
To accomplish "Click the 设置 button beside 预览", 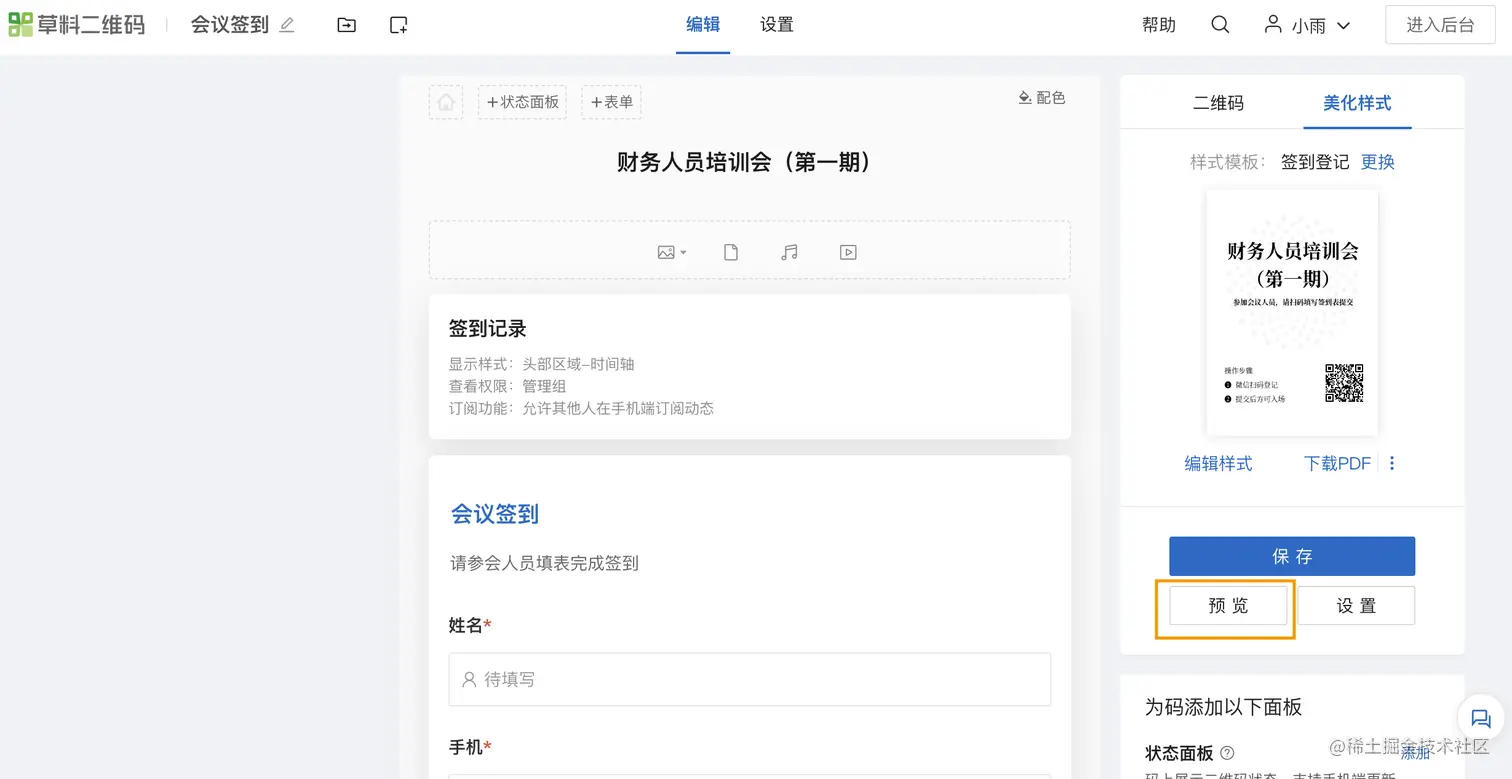I will (1356, 606).
